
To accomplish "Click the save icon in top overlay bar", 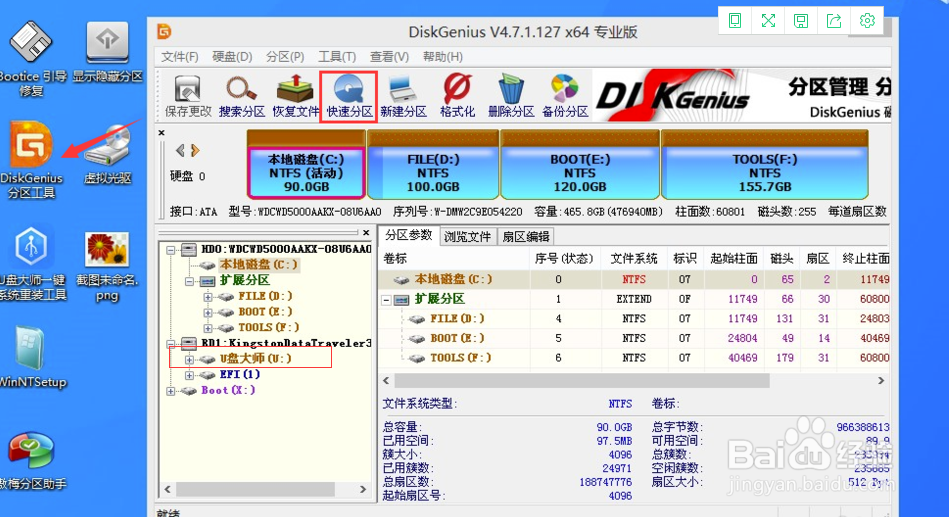I will [x=801, y=21].
